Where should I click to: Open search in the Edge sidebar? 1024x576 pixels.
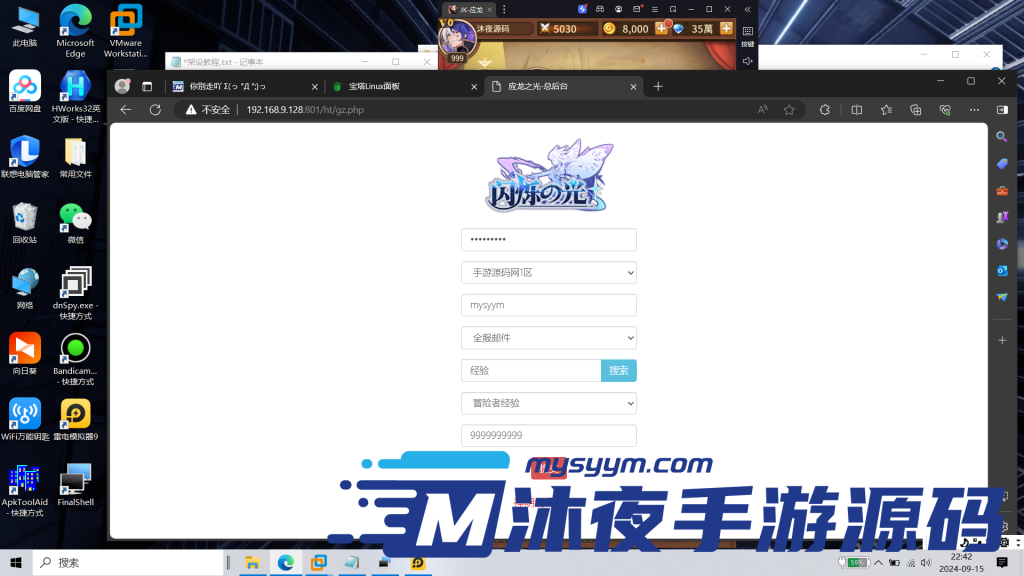[x=1001, y=136]
